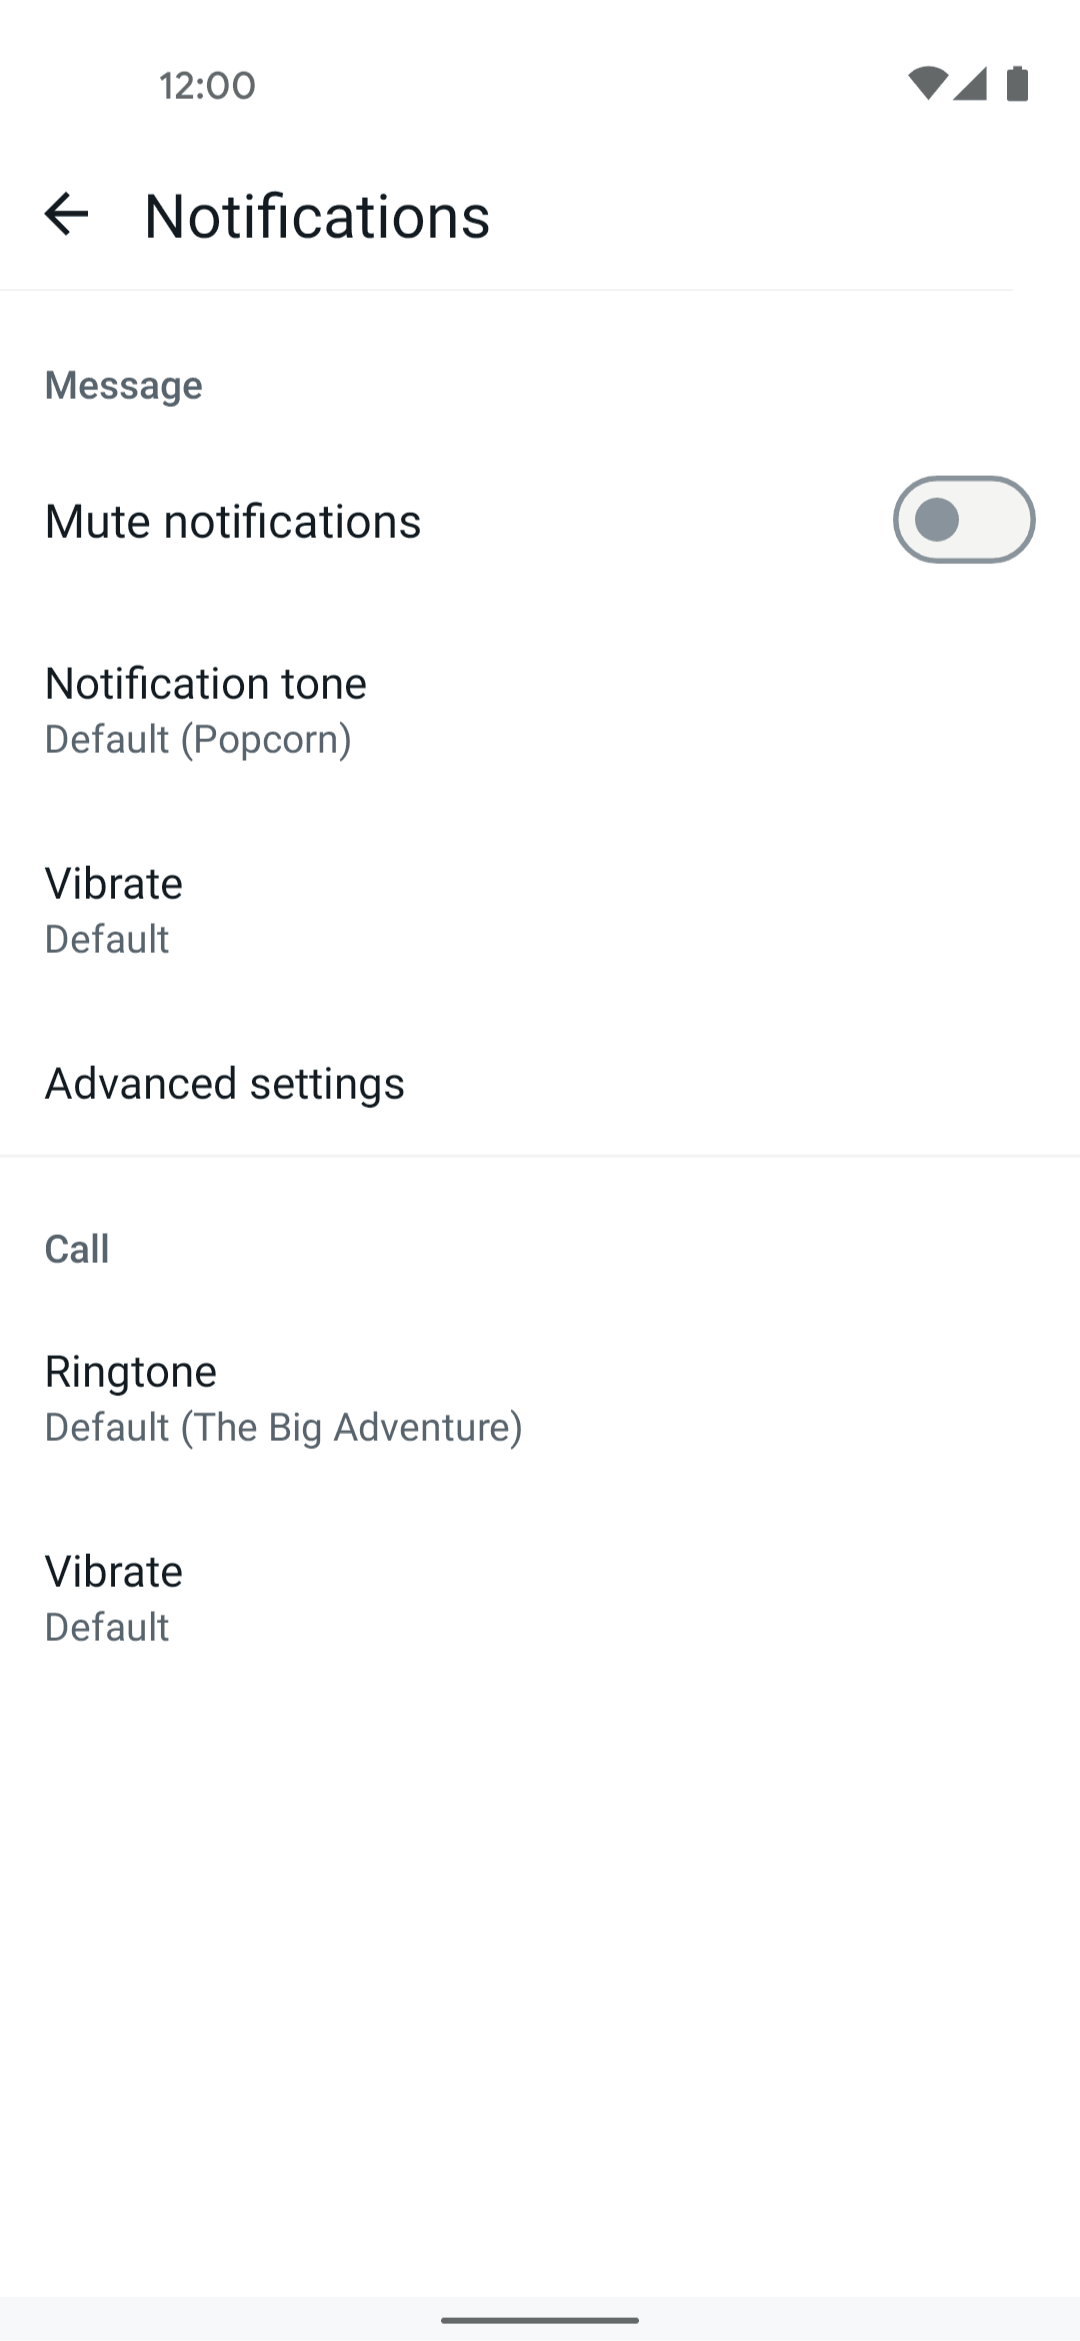Tap the cellular signal icon

[970, 84]
